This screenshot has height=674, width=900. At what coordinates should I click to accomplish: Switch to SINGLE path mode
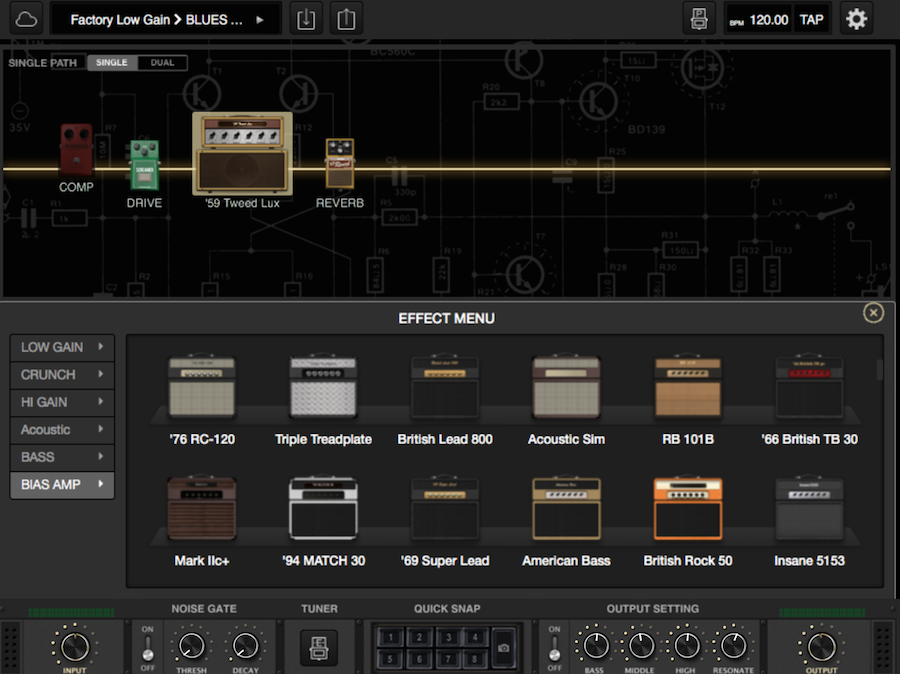click(112, 63)
